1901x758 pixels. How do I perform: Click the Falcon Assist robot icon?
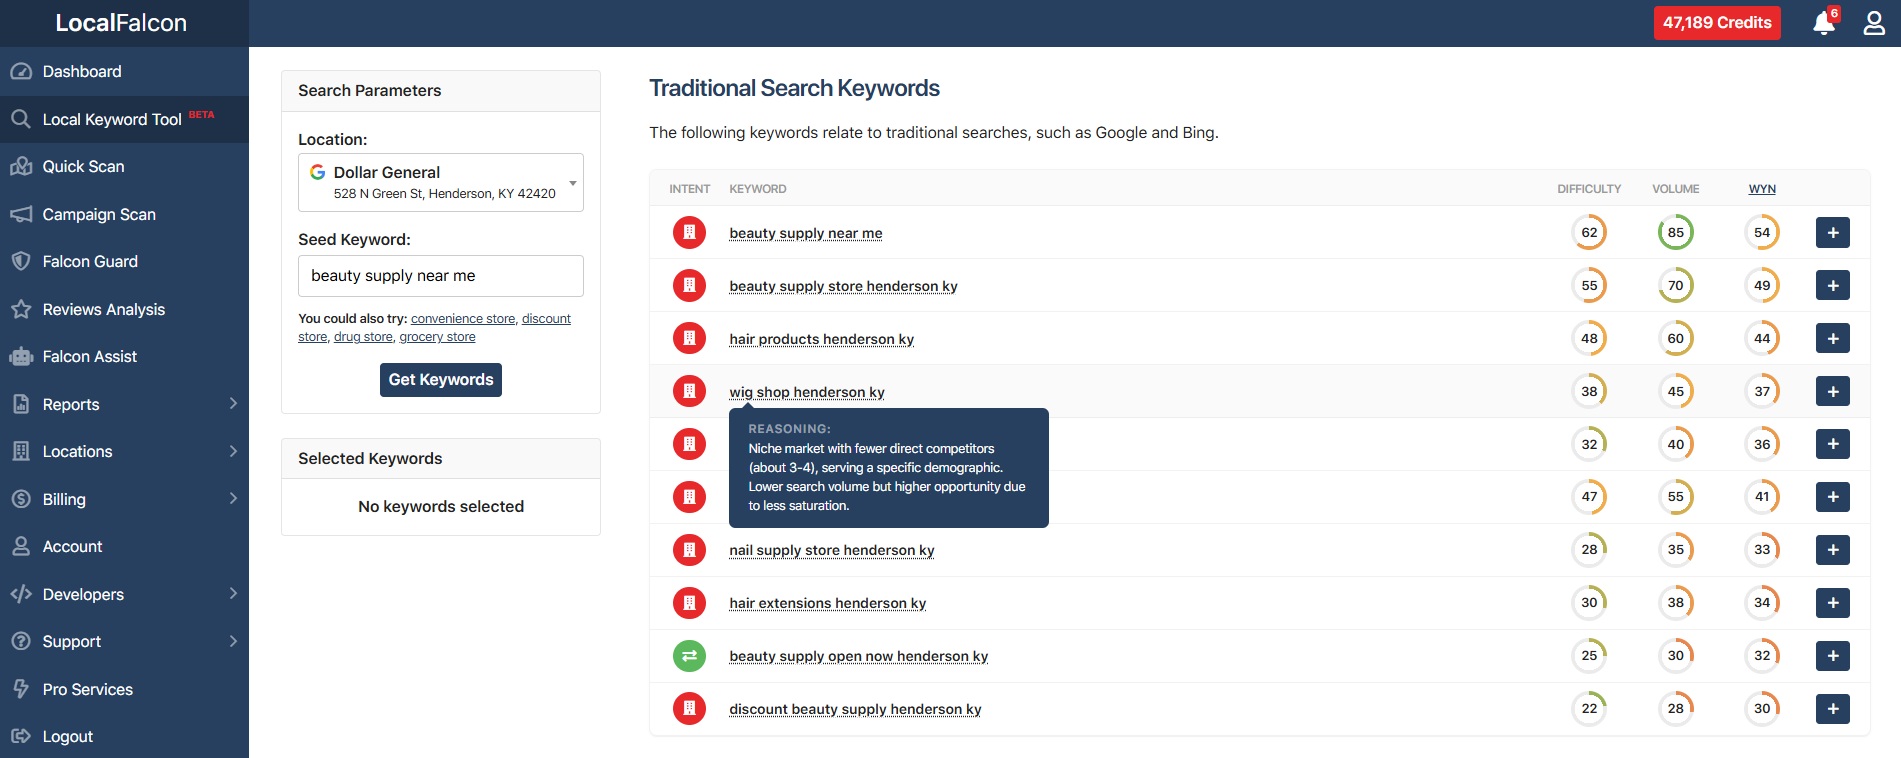(x=21, y=357)
